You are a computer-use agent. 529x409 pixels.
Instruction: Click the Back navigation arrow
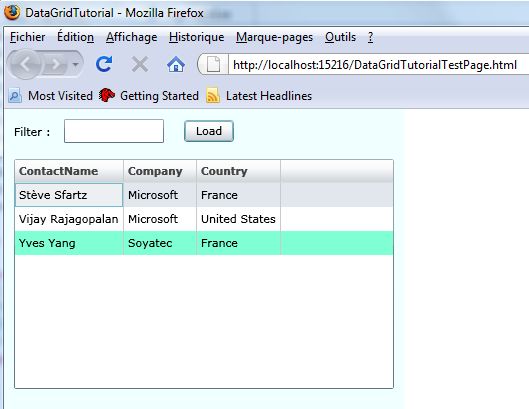(x=25, y=64)
